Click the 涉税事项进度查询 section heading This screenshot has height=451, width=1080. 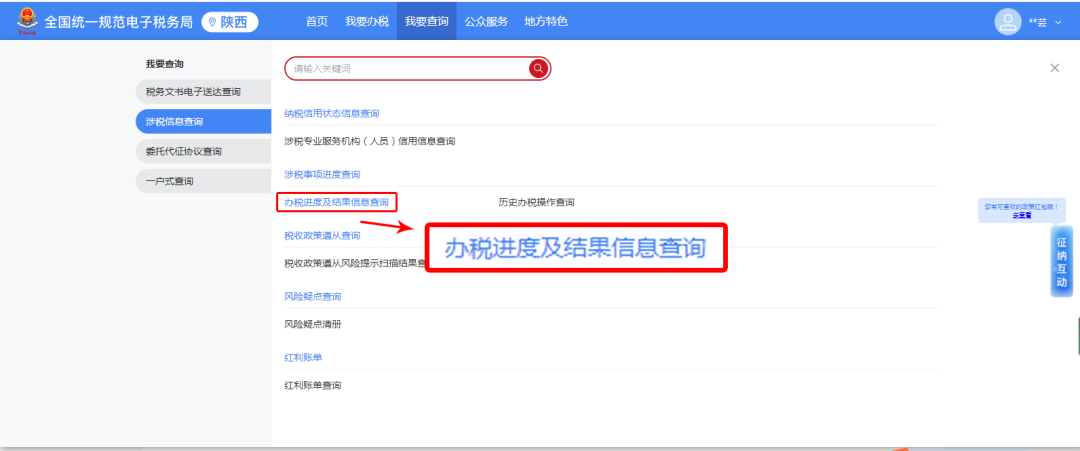322,174
